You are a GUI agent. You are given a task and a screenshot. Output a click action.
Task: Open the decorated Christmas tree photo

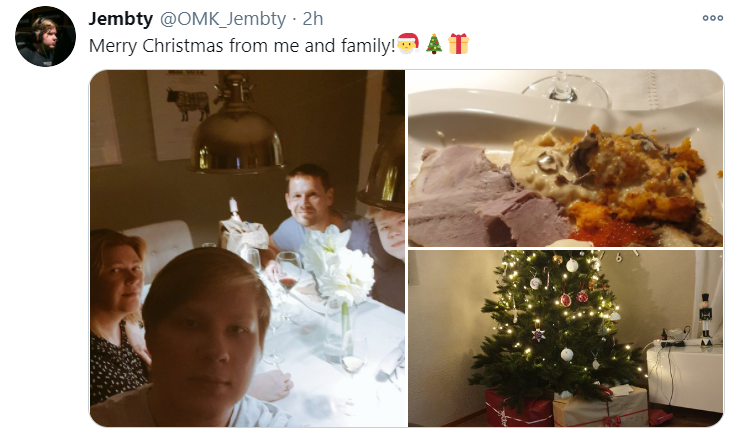566,339
